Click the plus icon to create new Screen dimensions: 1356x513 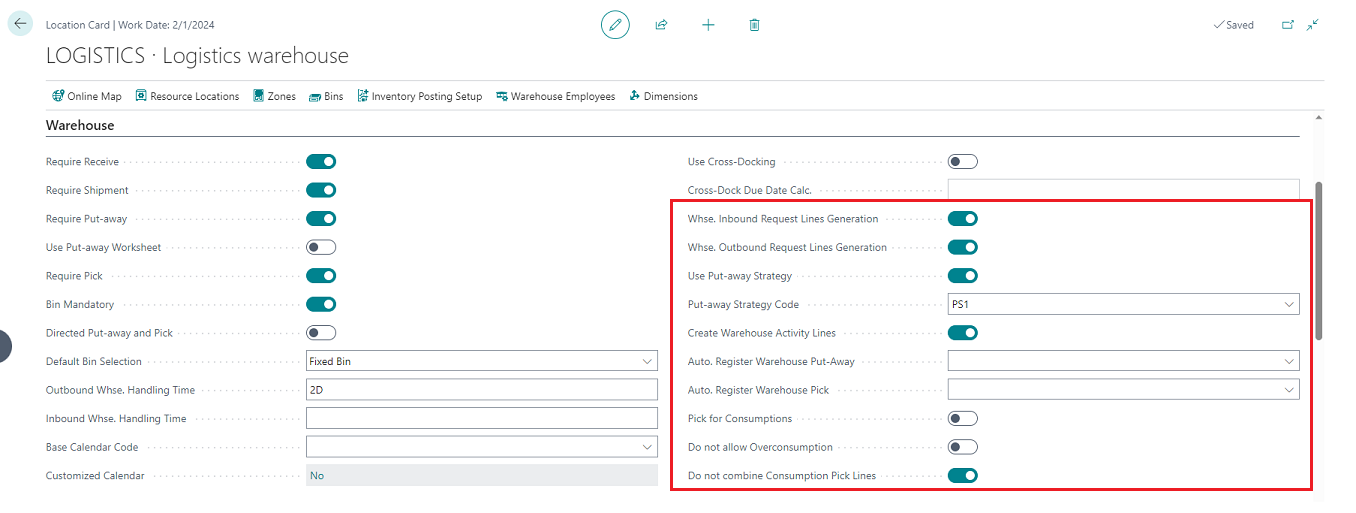708,25
